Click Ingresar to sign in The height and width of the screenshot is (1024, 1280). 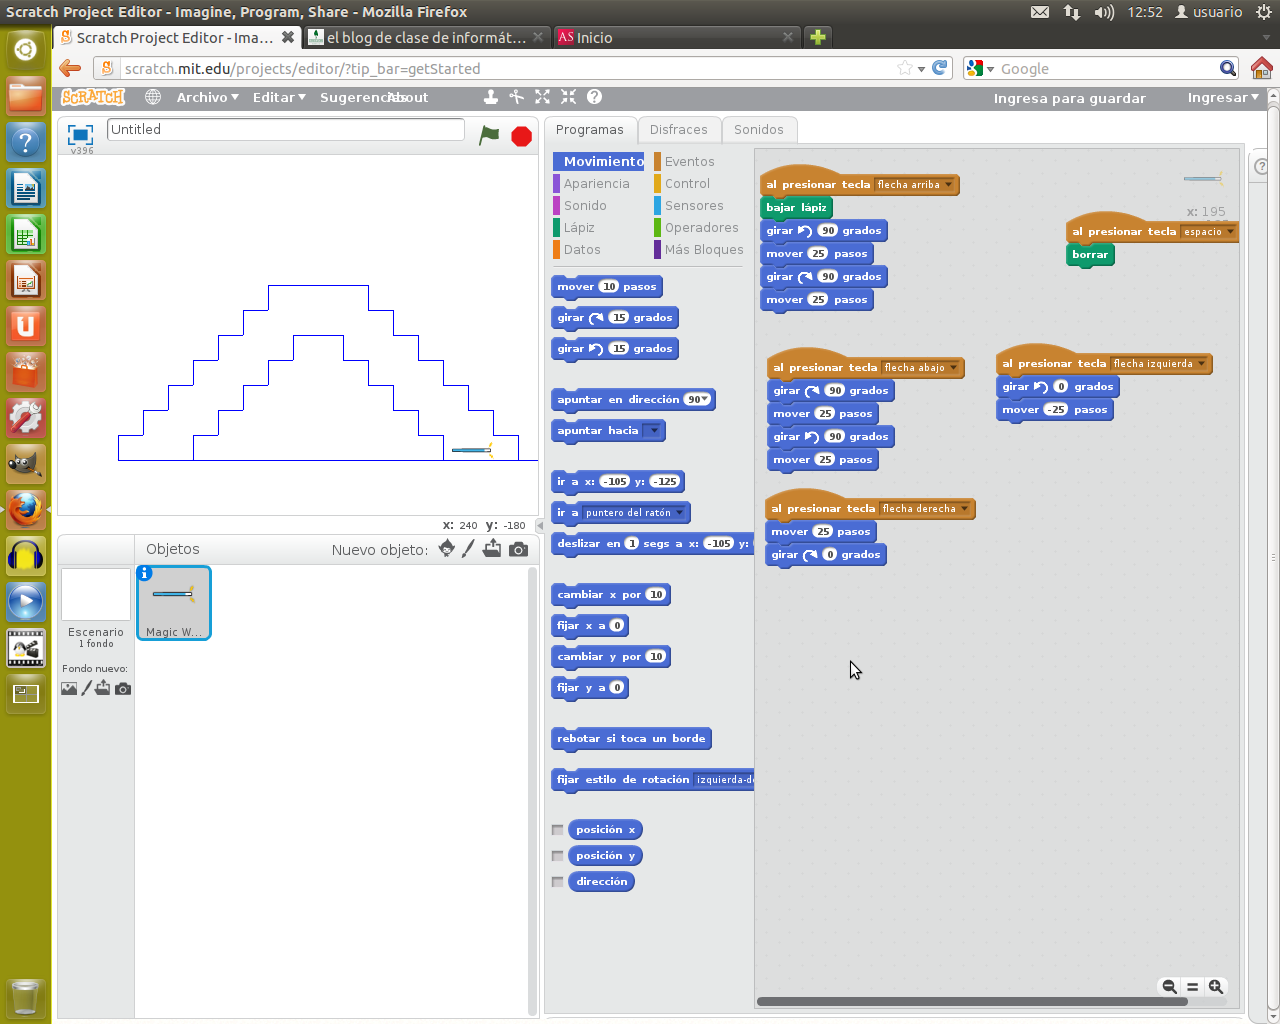click(x=1218, y=97)
